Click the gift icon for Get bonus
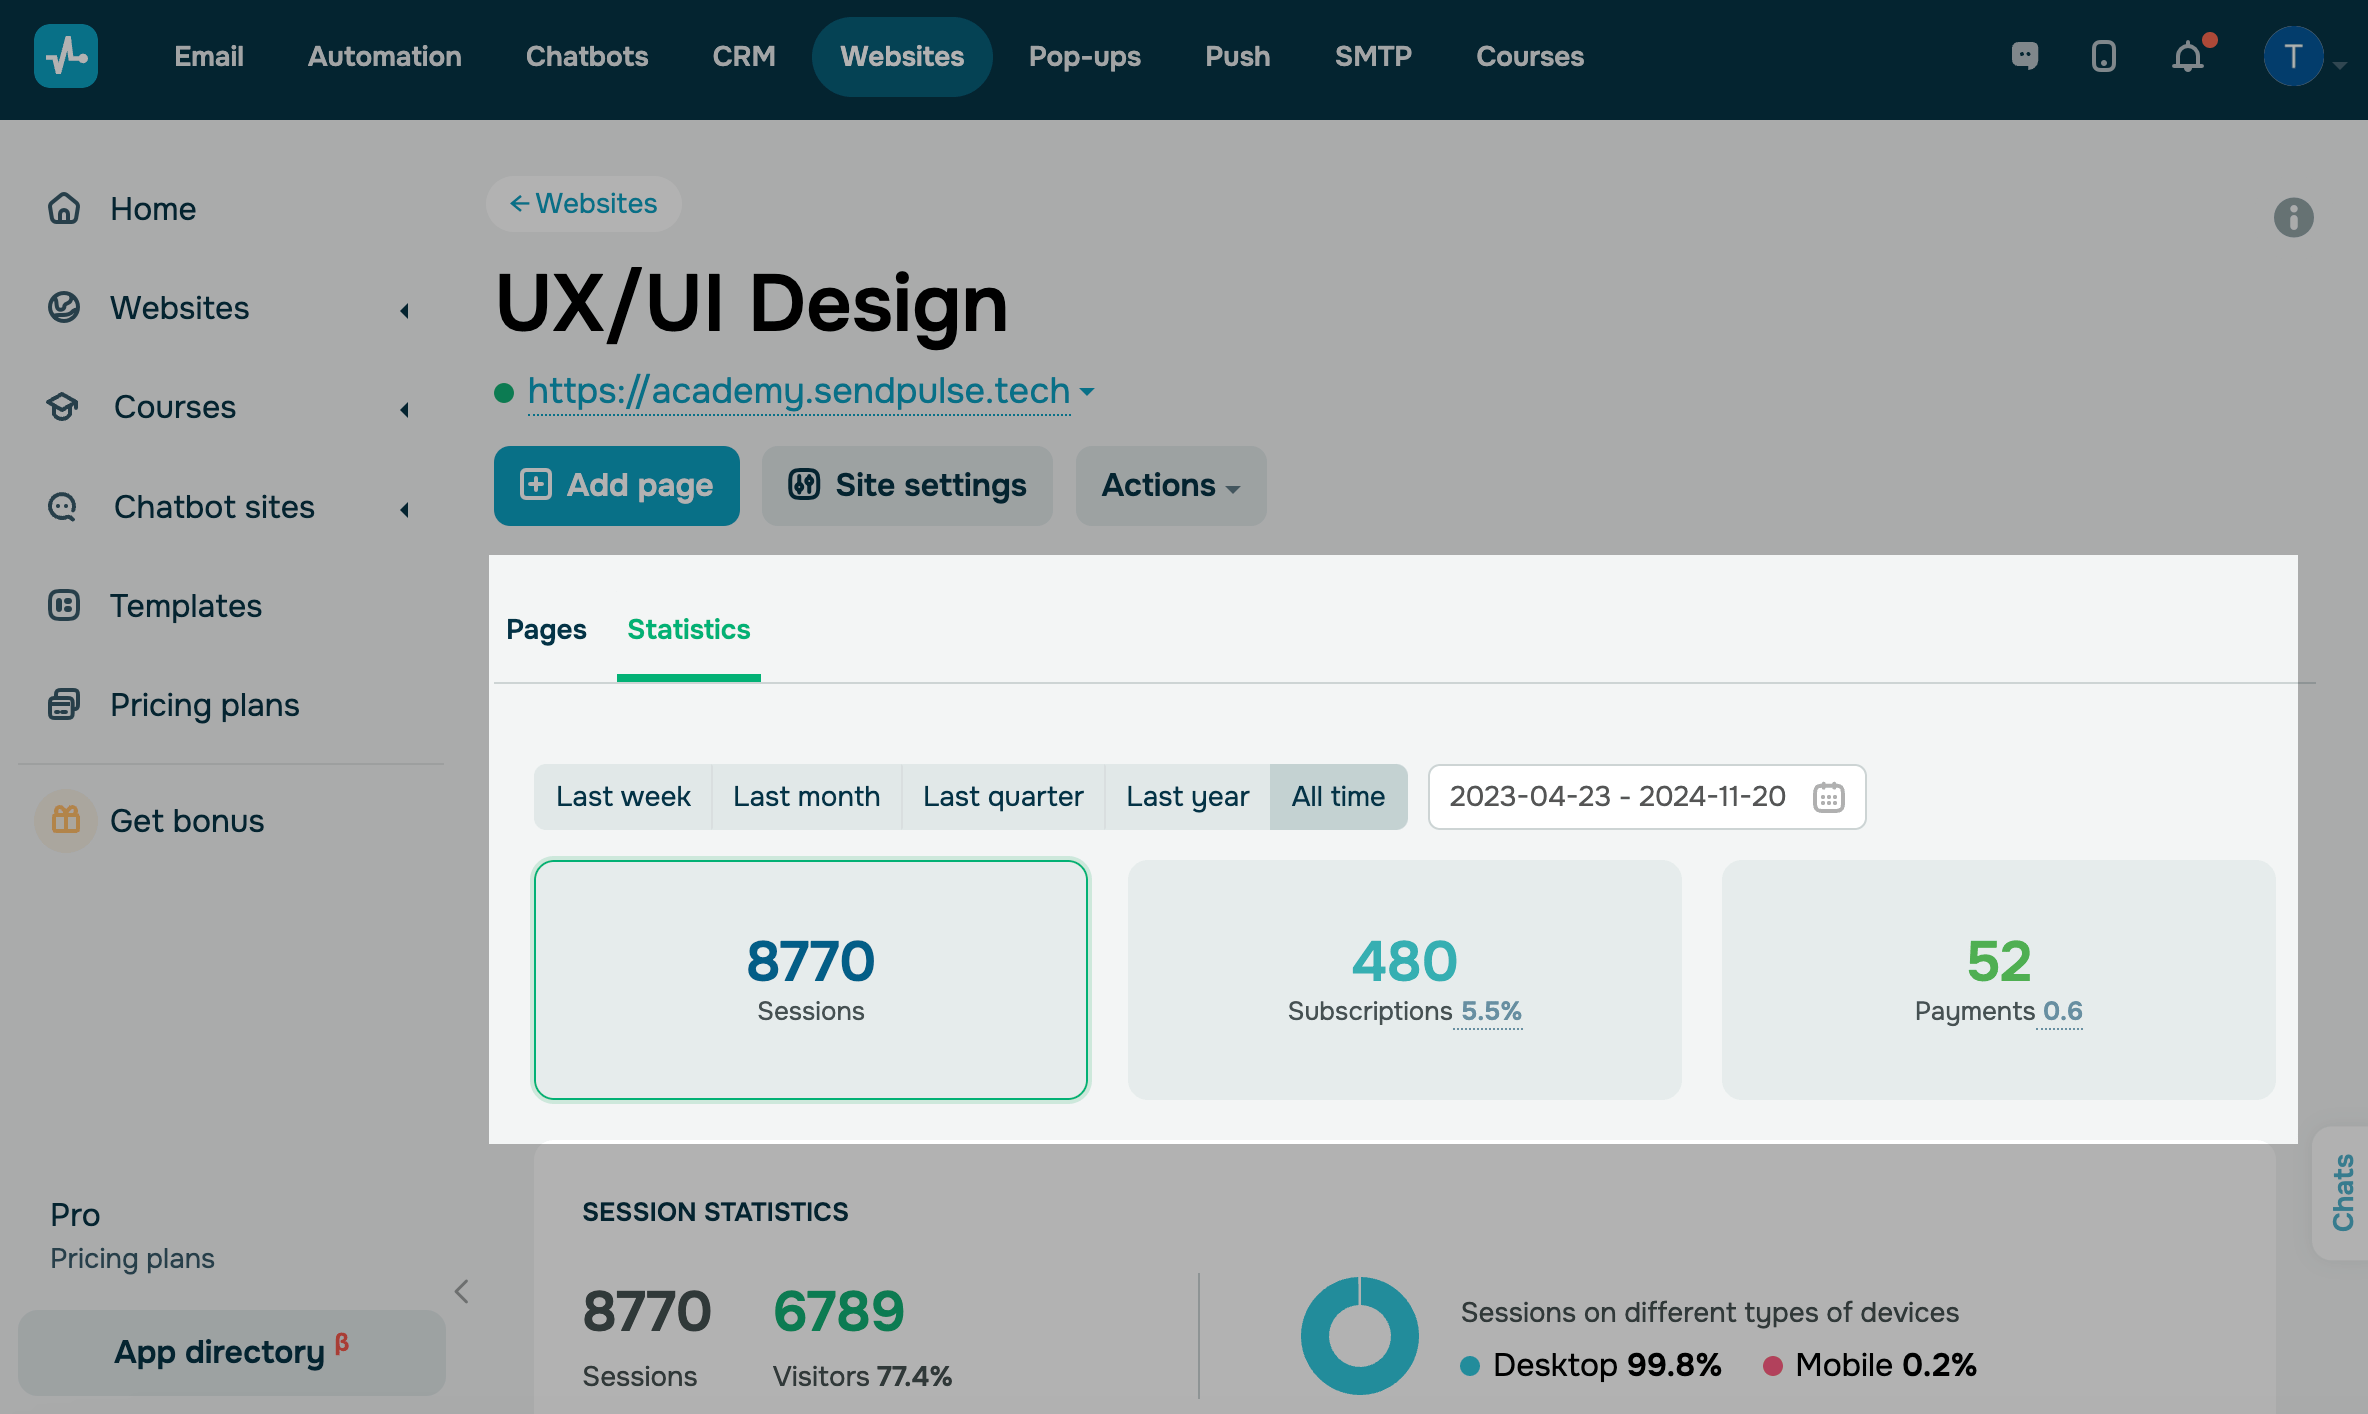The height and width of the screenshot is (1414, 2368). [x=66, y=820]
